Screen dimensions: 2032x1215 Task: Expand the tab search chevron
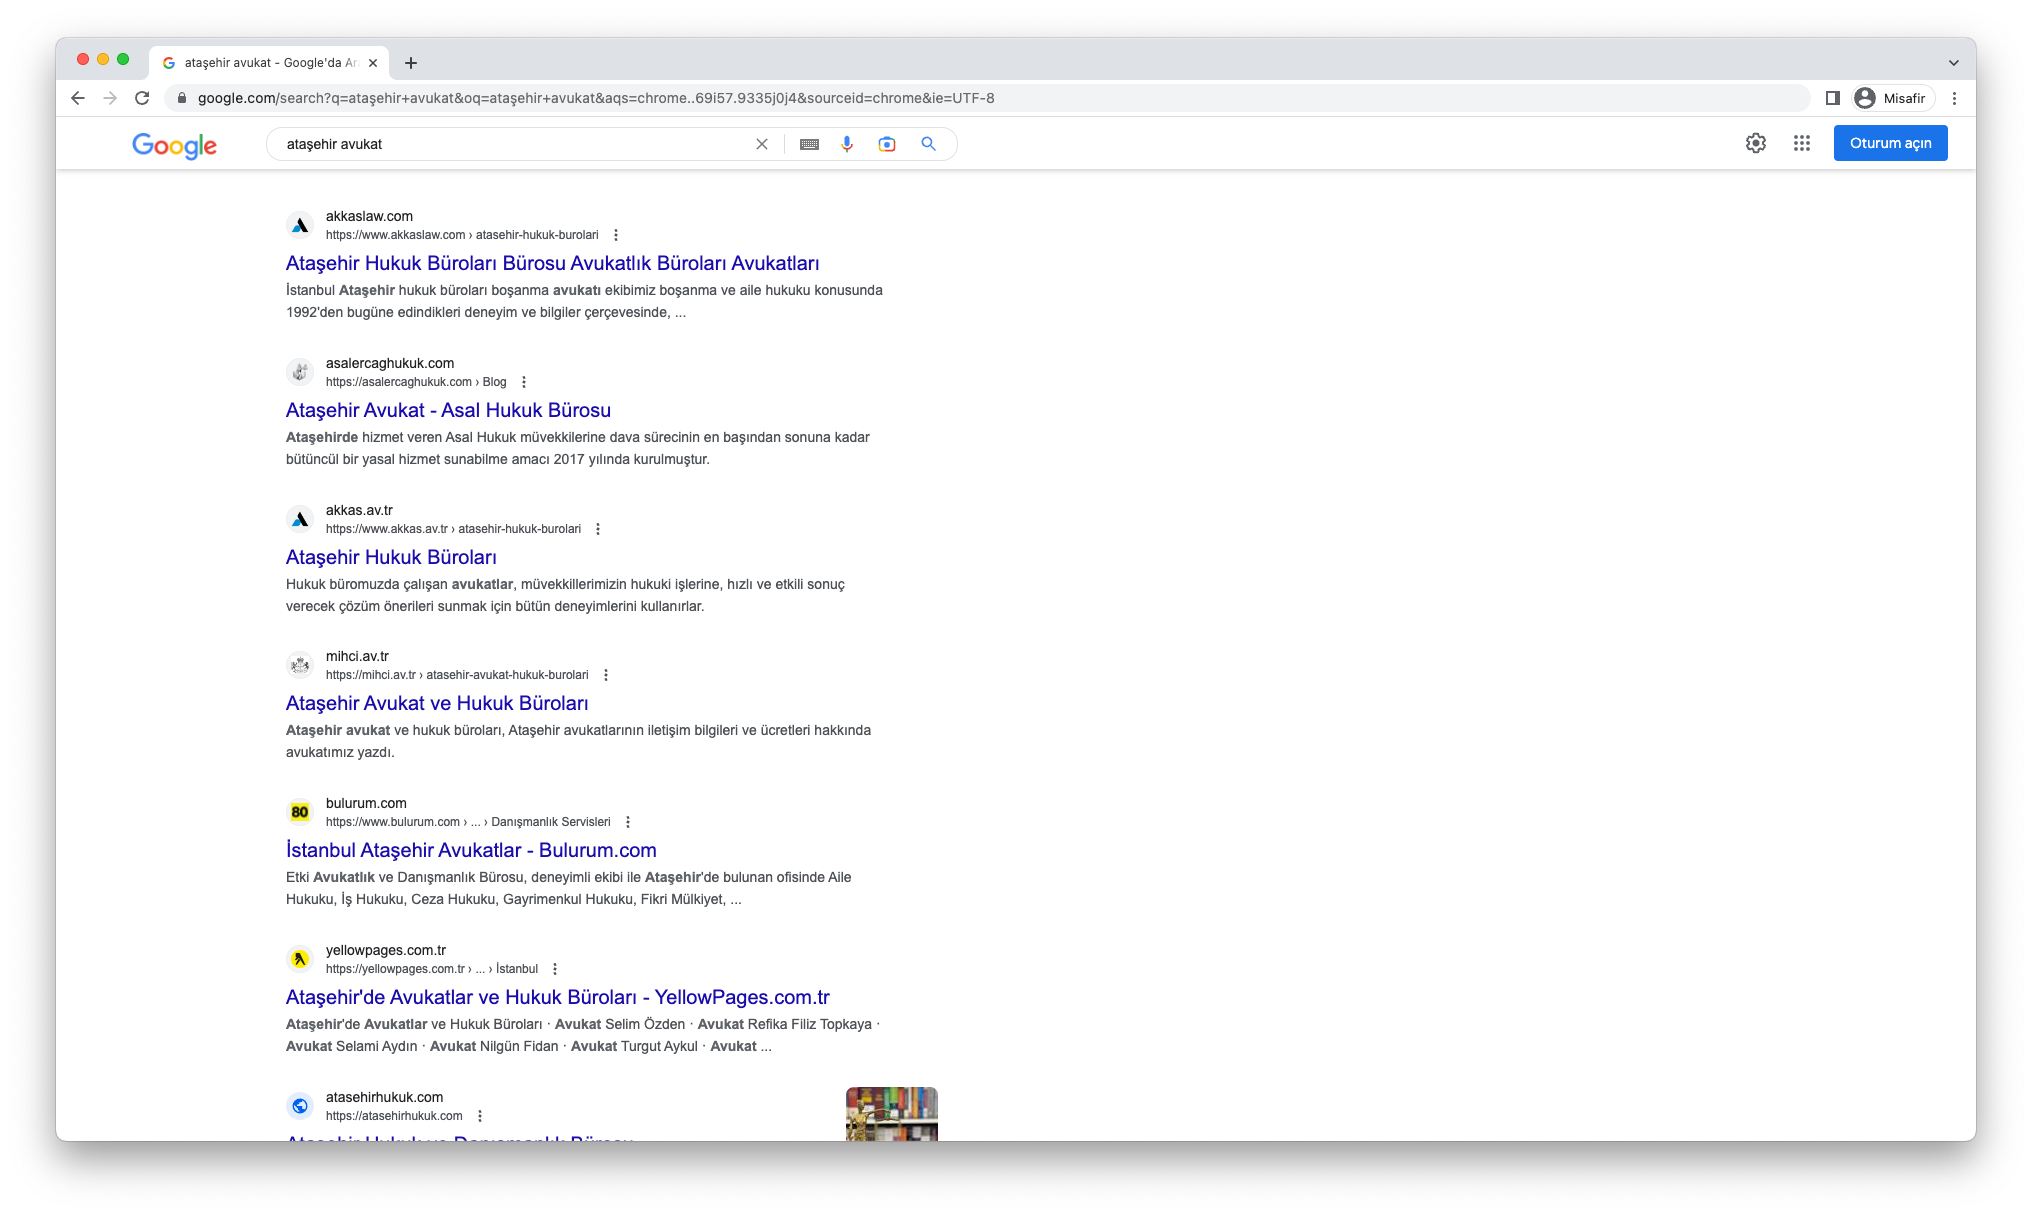[1954, 63]
